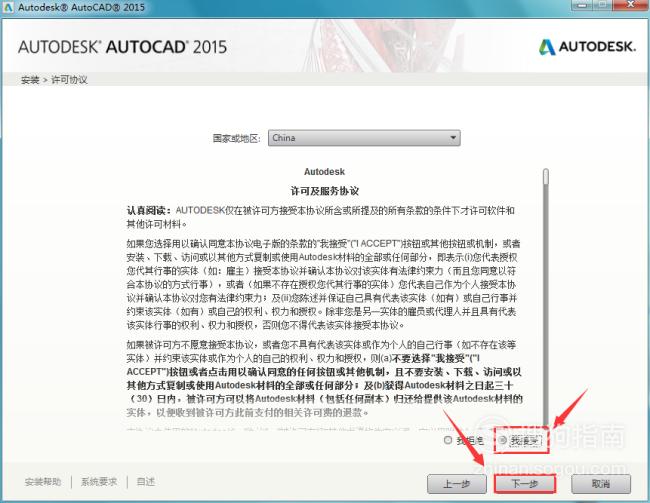Viewport: 650px width, 503px height.
Task: Click the AutoCAD icon in the title bar
Action: click(x=8, y=7)
